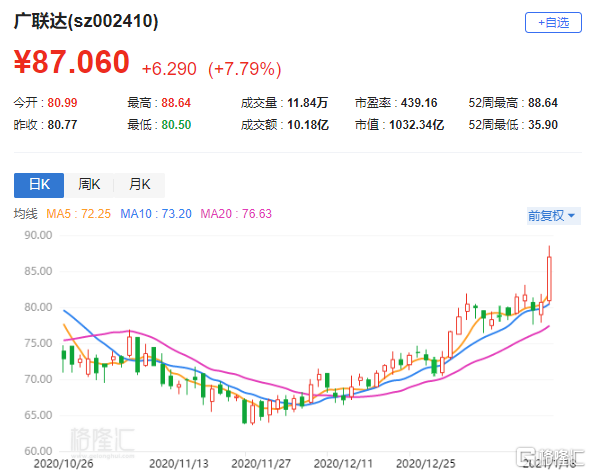Click the 65.00 y-axis label
Image resolution: width=591 pixels, height=474 pixels.
[38, 415]
